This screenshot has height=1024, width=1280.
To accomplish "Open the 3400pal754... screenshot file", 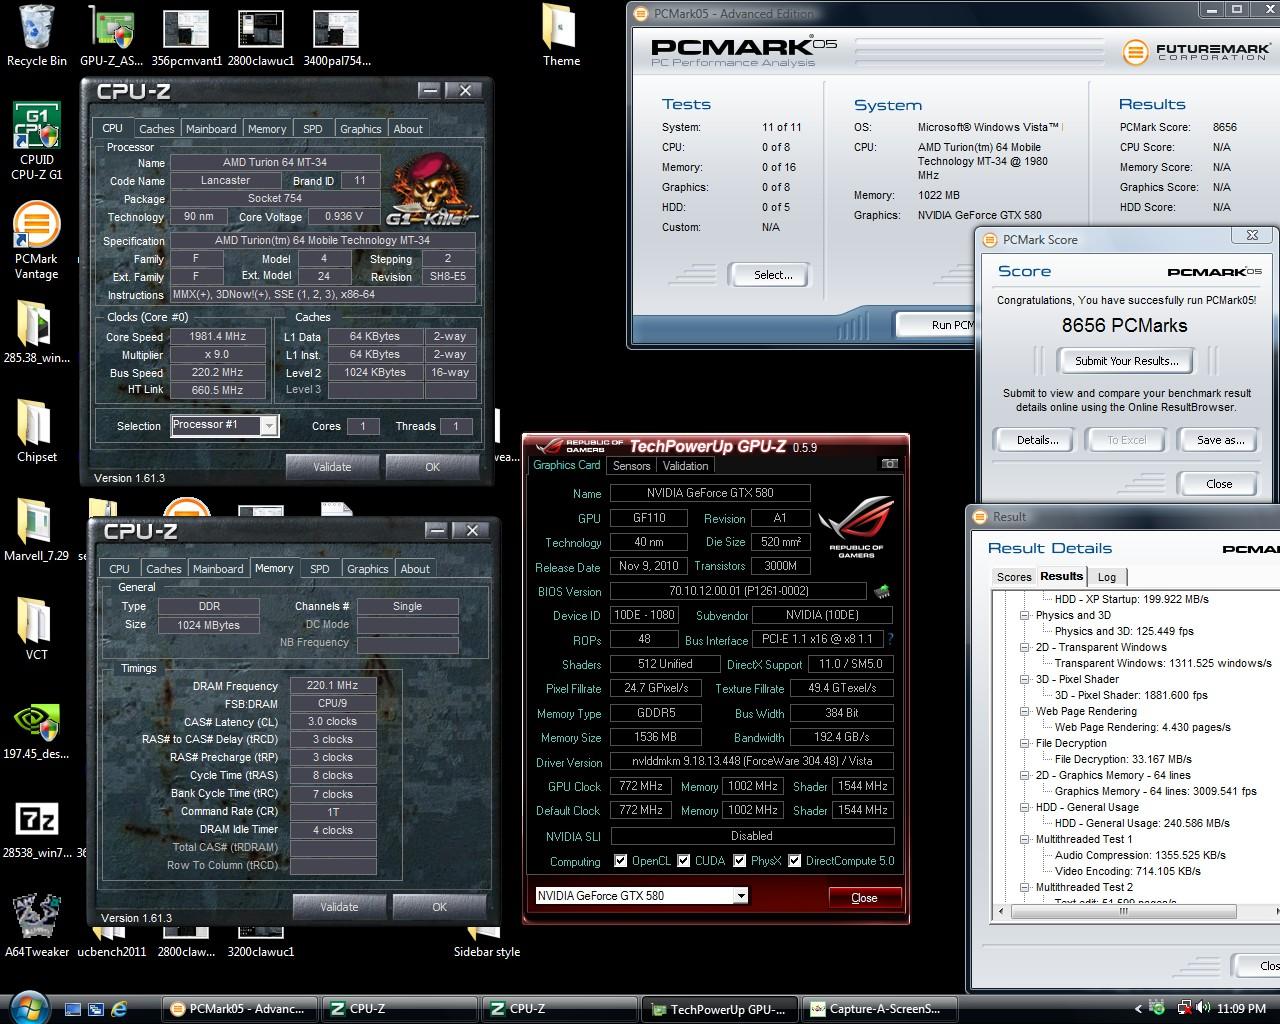I will (336, 36).
